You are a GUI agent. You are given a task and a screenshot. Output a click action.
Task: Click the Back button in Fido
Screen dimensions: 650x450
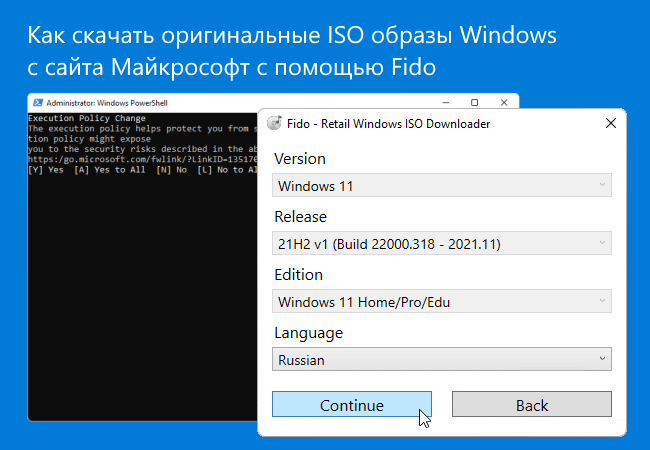click(x=531, y=404)
